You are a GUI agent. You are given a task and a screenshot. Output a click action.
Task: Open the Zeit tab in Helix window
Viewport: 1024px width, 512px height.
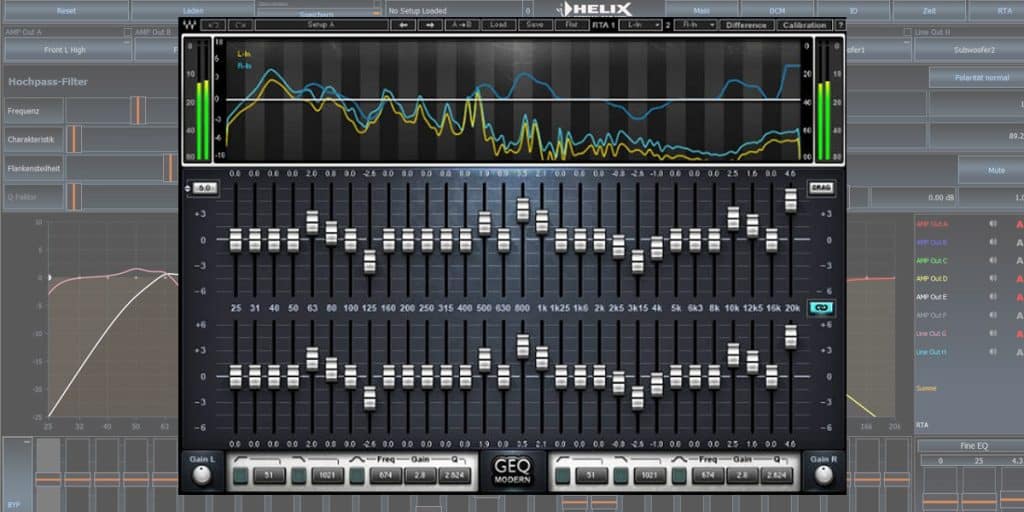pyautogui.click(x=929, y=10)
